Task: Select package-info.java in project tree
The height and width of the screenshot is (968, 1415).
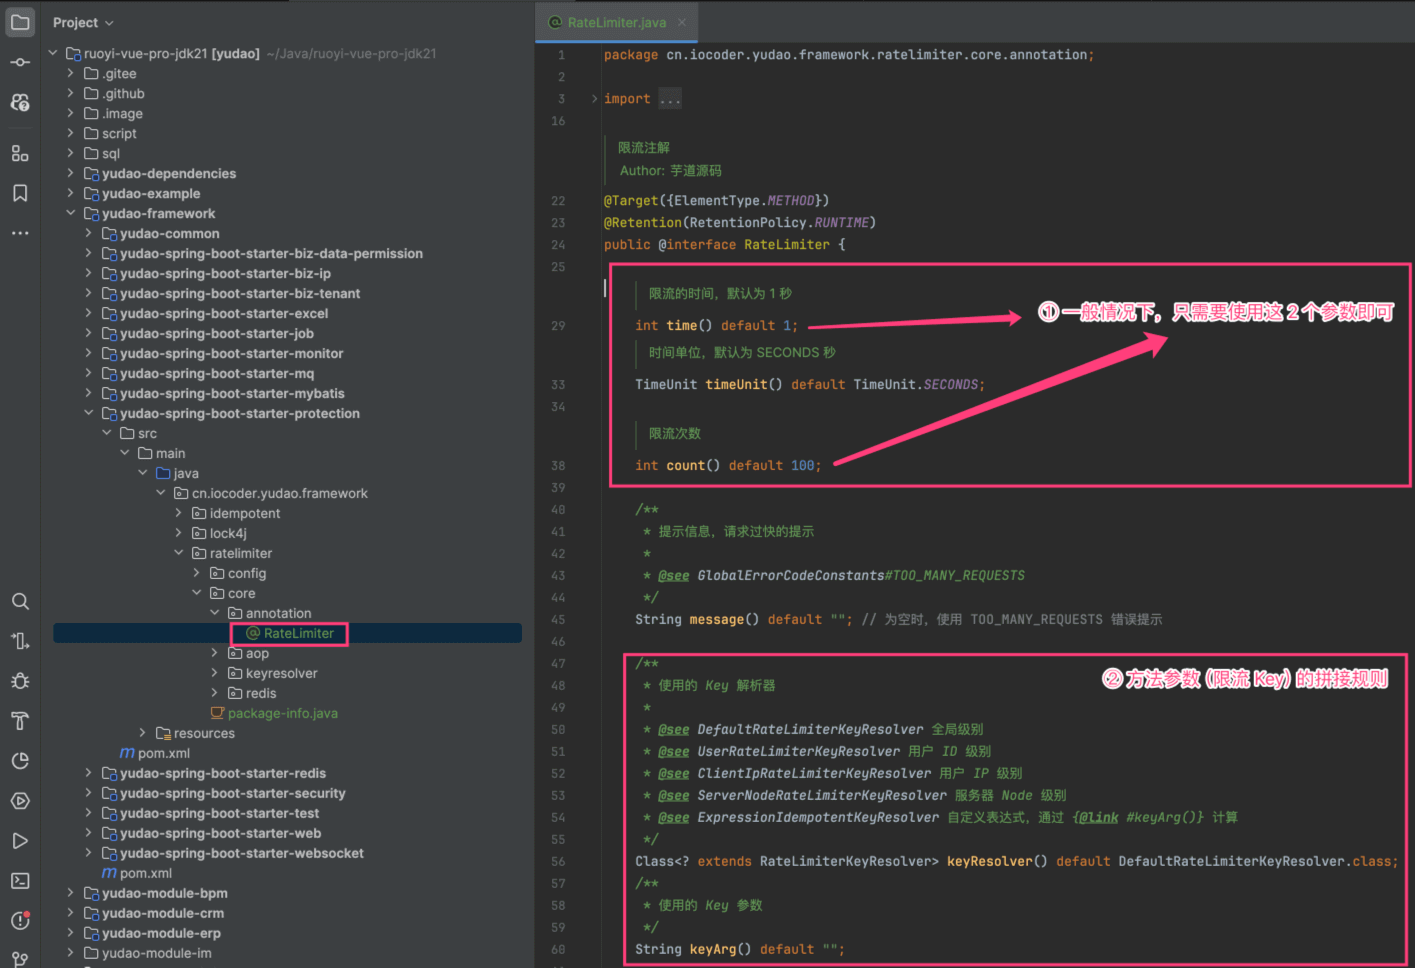Action: (282, 713)
